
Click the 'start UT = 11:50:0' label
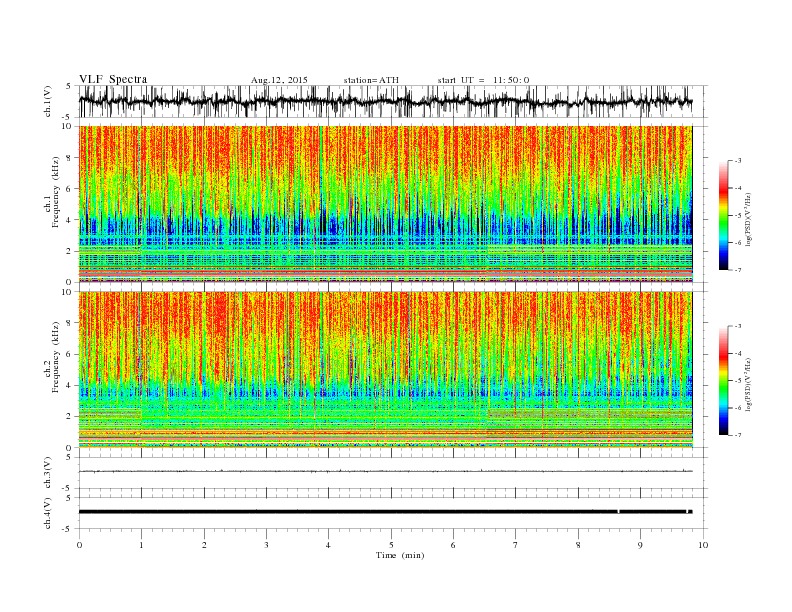pyautogui.click(x=483, y=80)
